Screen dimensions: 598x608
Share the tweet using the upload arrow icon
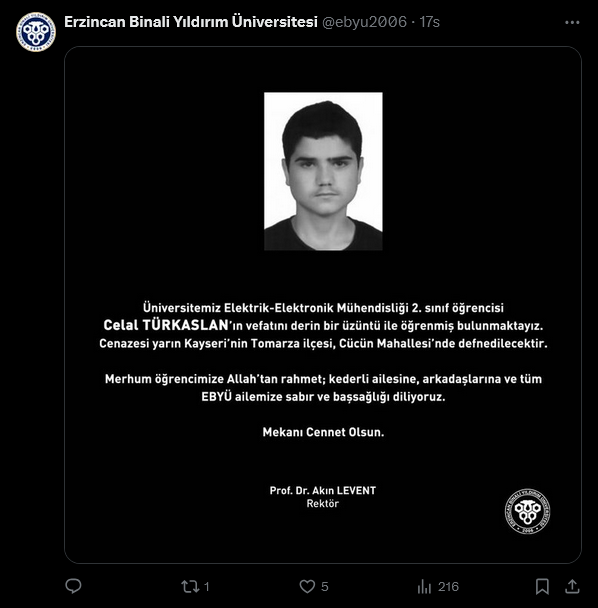click(572, 586)
